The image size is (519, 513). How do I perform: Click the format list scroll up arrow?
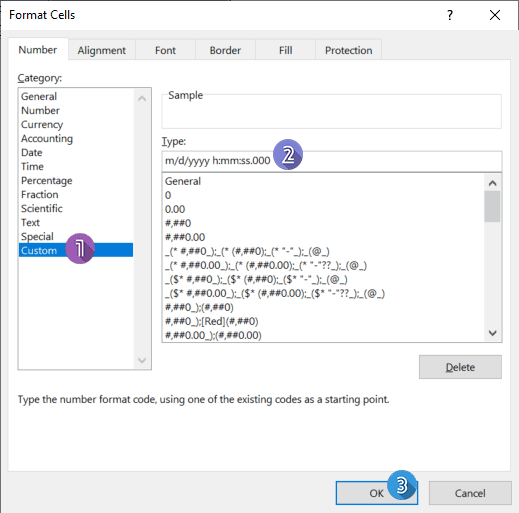[x=492, y=183]
